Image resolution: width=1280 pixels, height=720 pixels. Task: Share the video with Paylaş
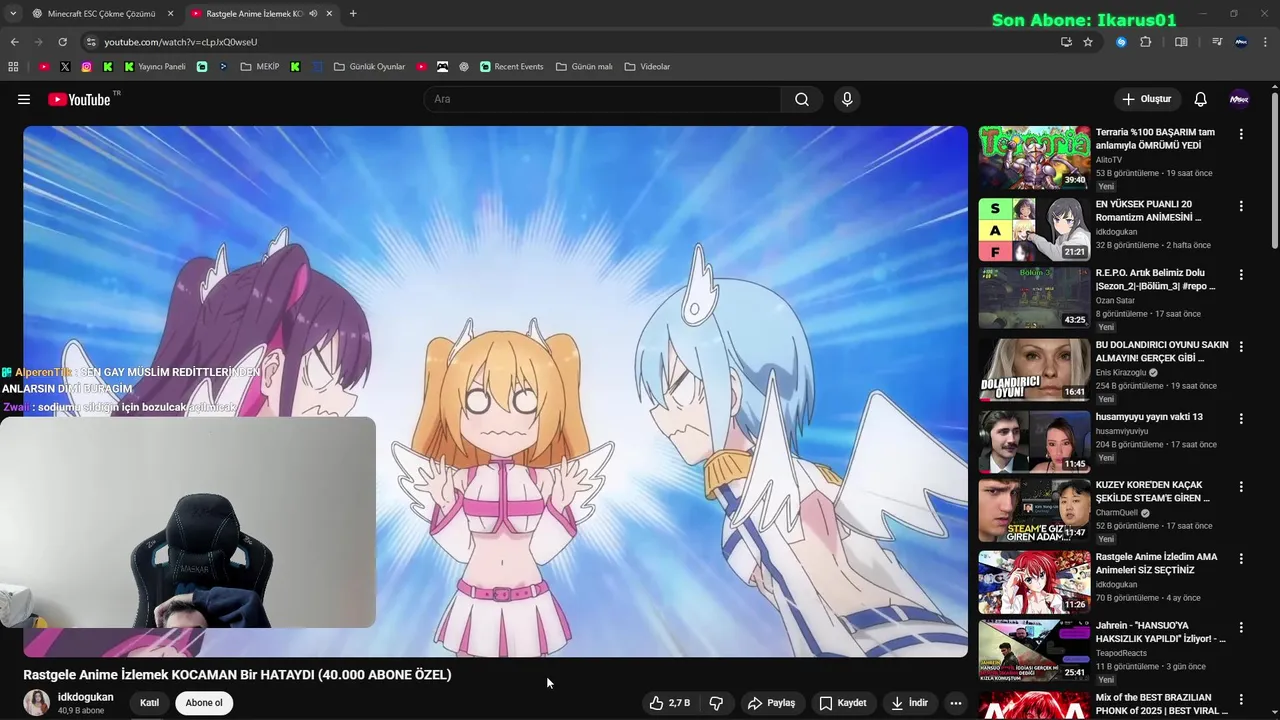771,703
